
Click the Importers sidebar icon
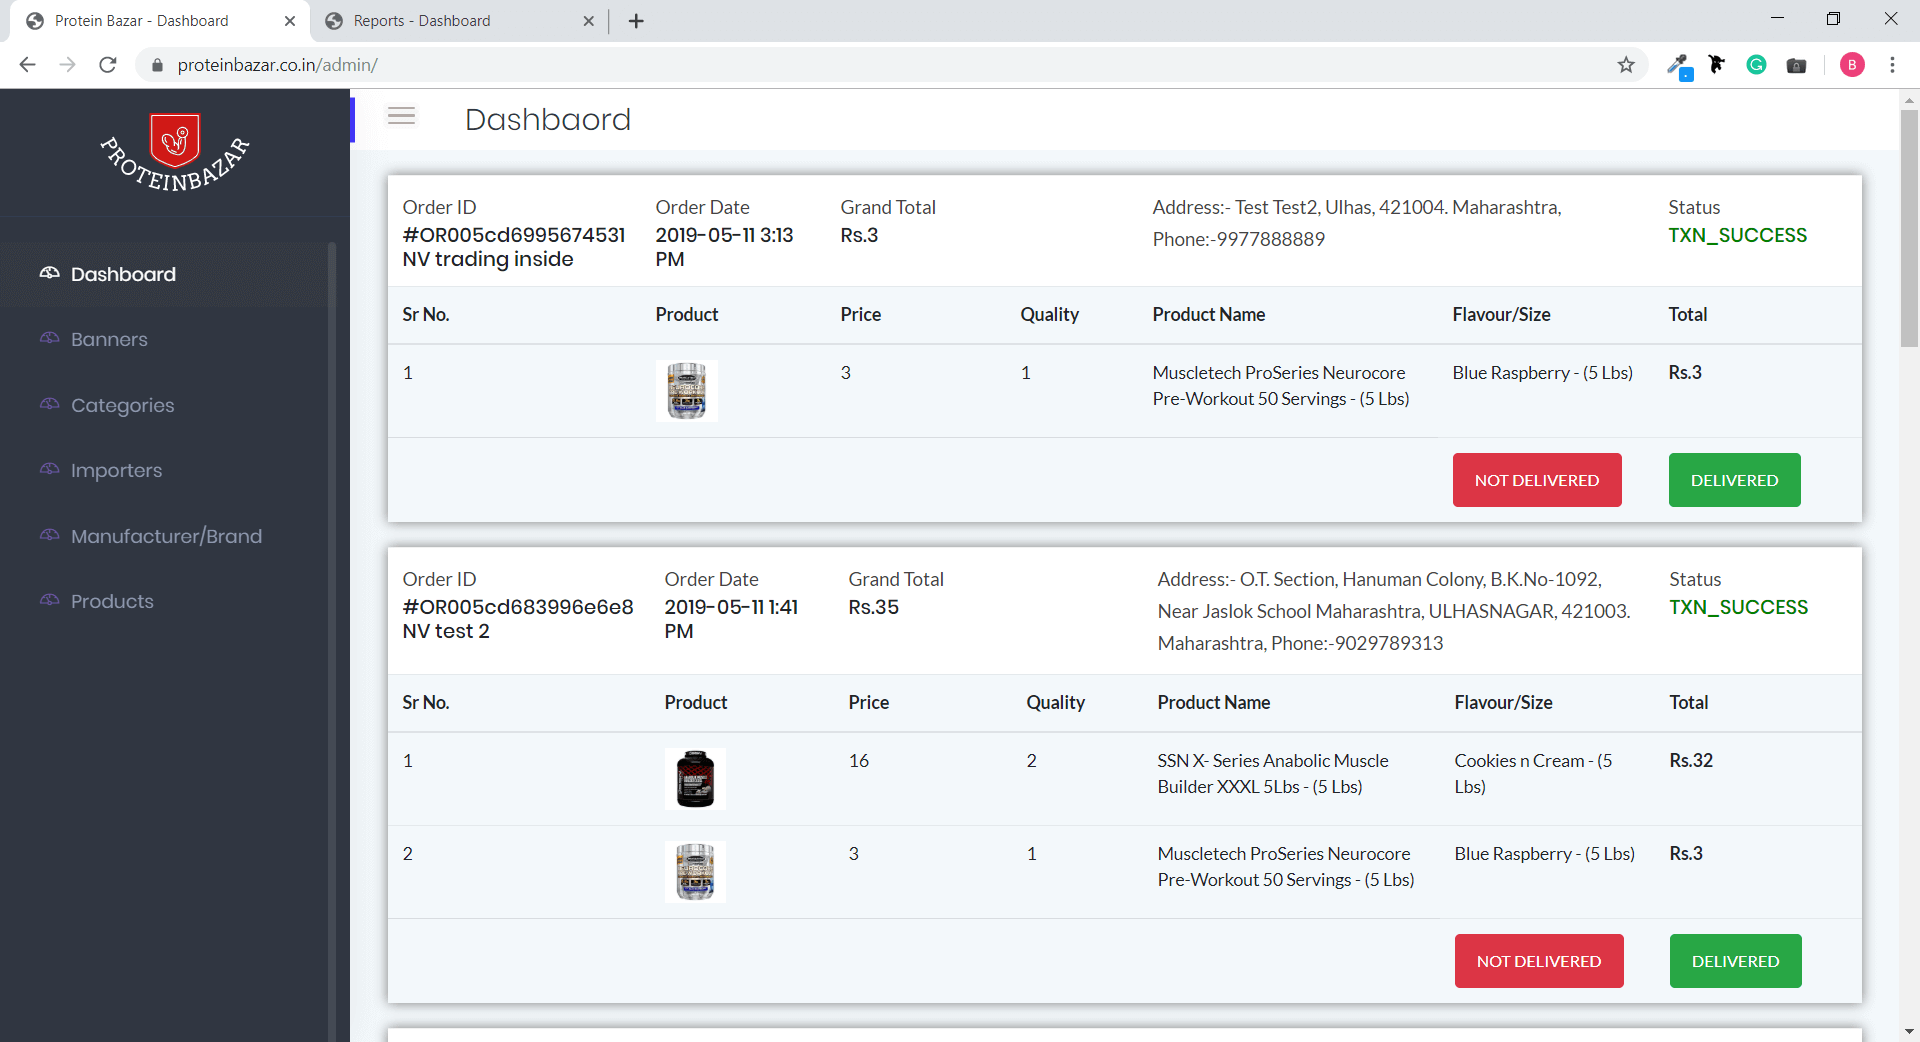[49, 469]
